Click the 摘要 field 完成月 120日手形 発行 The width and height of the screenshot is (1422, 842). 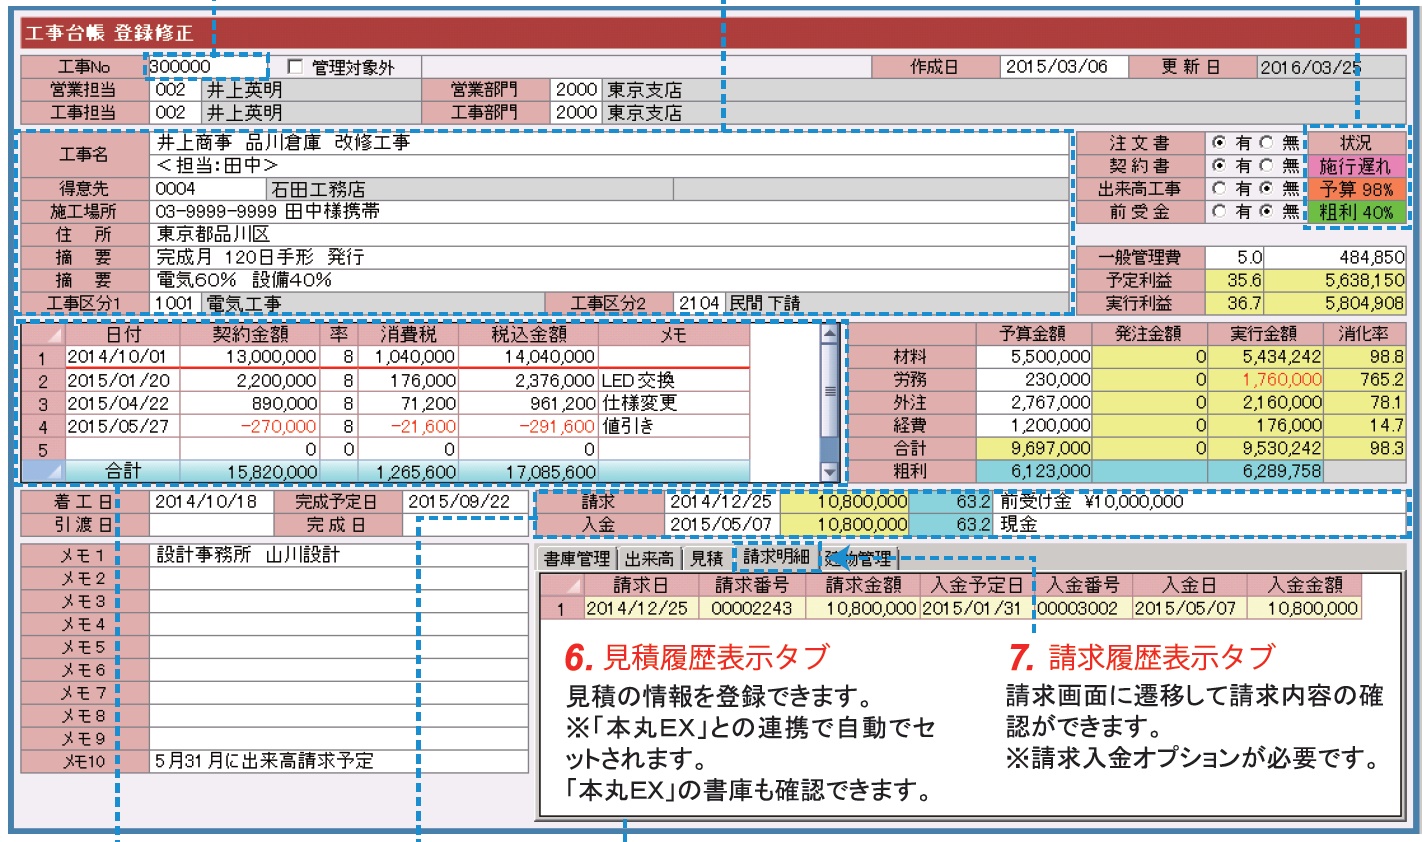610,258
